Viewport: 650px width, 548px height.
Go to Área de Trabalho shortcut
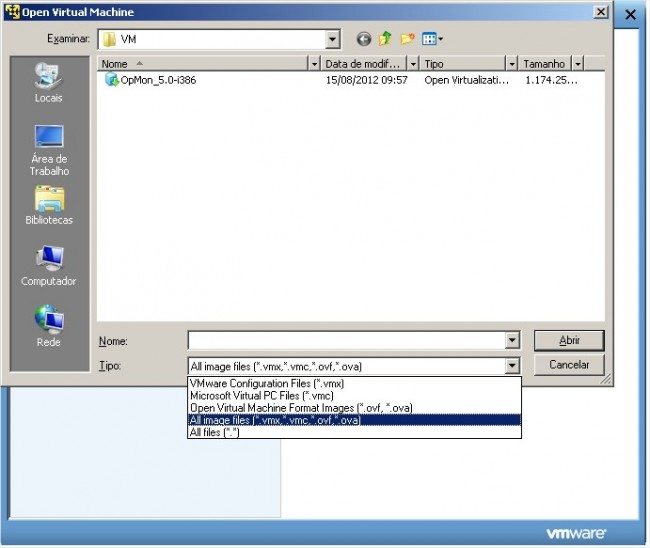click(x=49, y=149)
